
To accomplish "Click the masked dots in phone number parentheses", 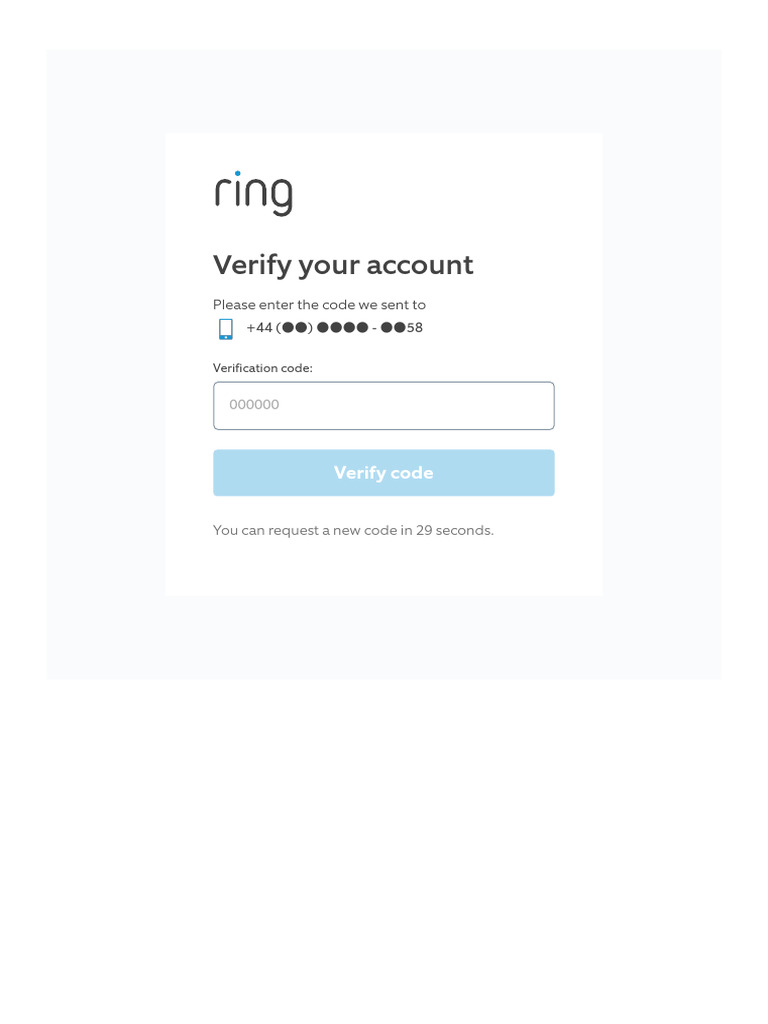I will coord(295,327).
